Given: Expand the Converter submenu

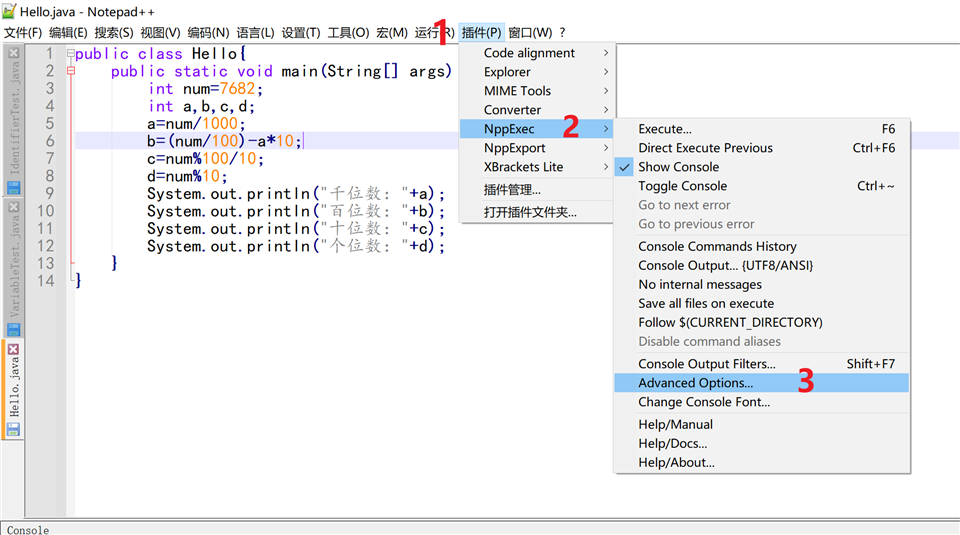Looking at the screenshot, I should 537,110.
